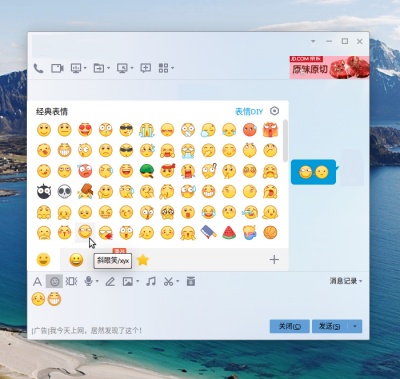The image size is (400, 379).
Task: Open emoji panel settings hexagon icon
Action: 274,111
